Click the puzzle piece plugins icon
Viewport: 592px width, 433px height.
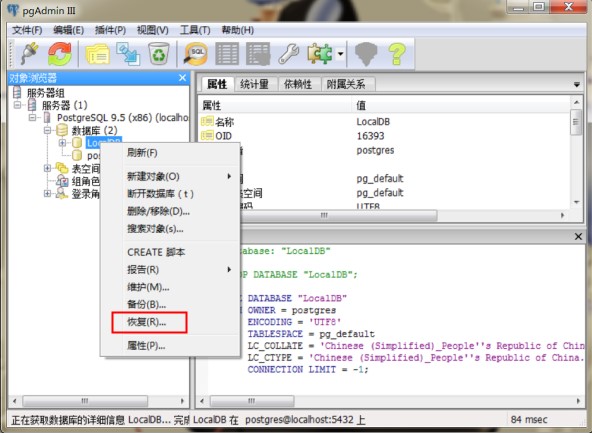tap(320, 54)
